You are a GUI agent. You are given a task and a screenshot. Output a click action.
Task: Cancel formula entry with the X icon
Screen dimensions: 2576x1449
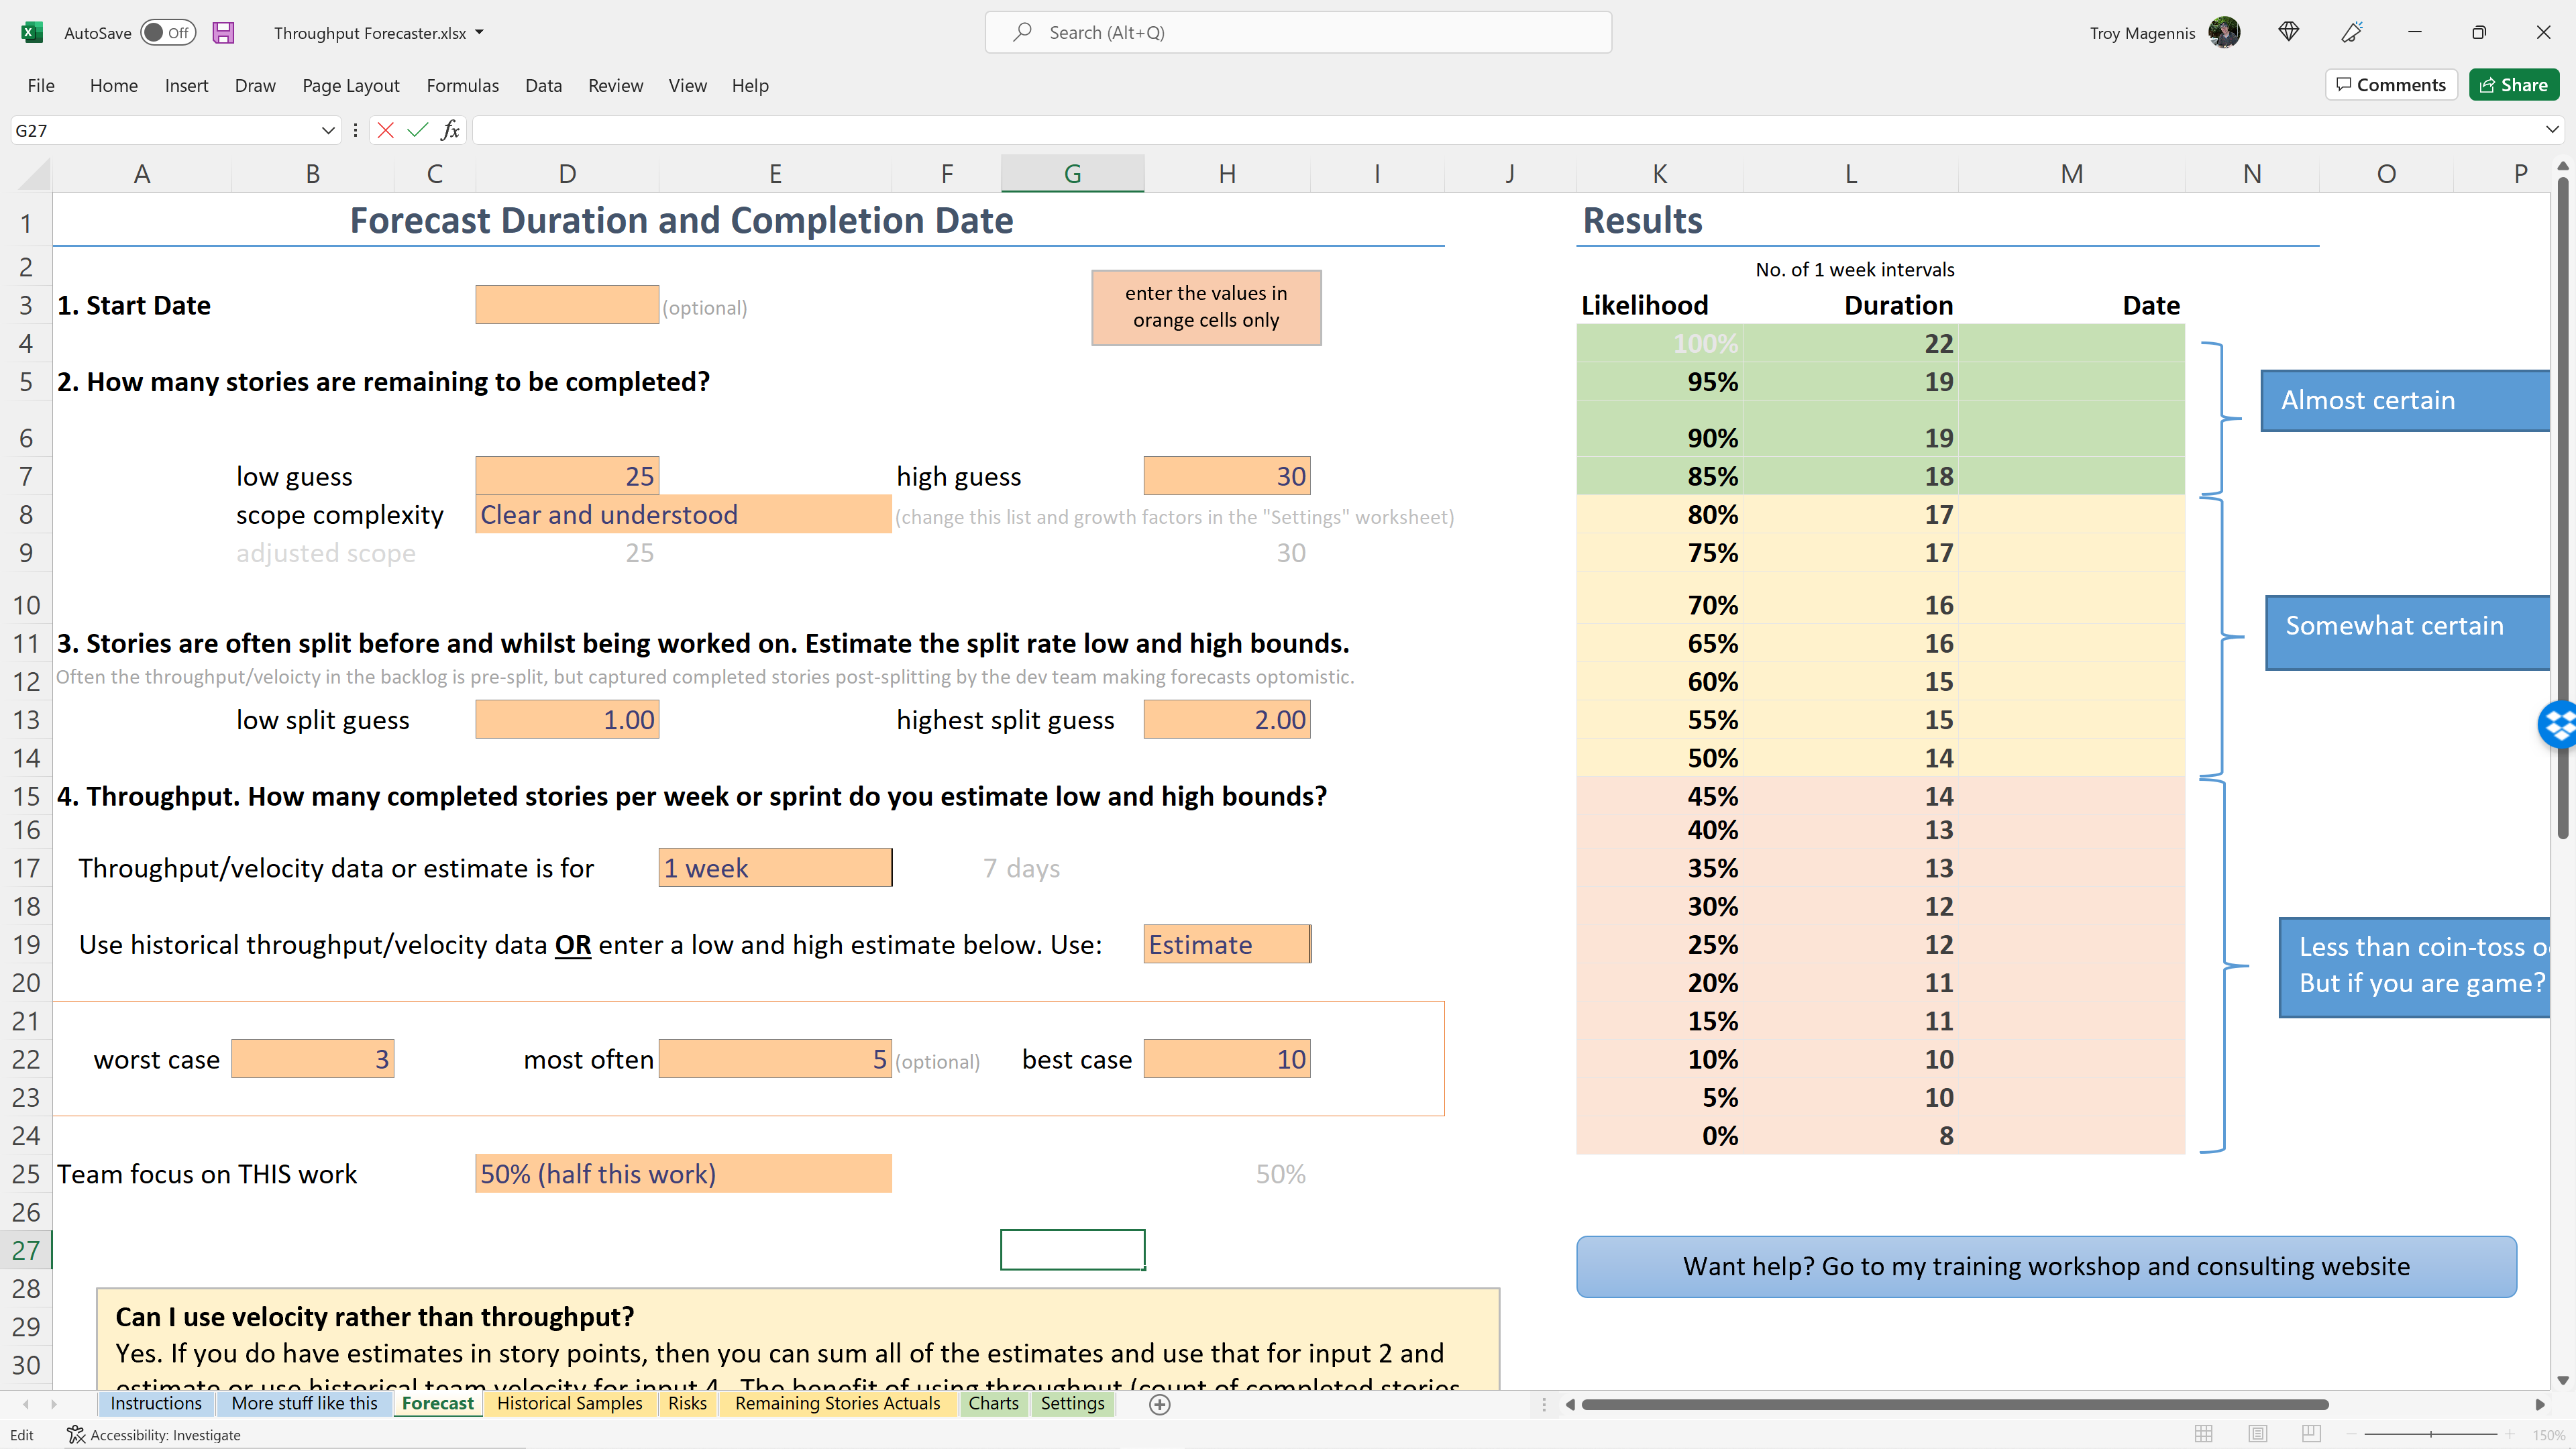385,130
